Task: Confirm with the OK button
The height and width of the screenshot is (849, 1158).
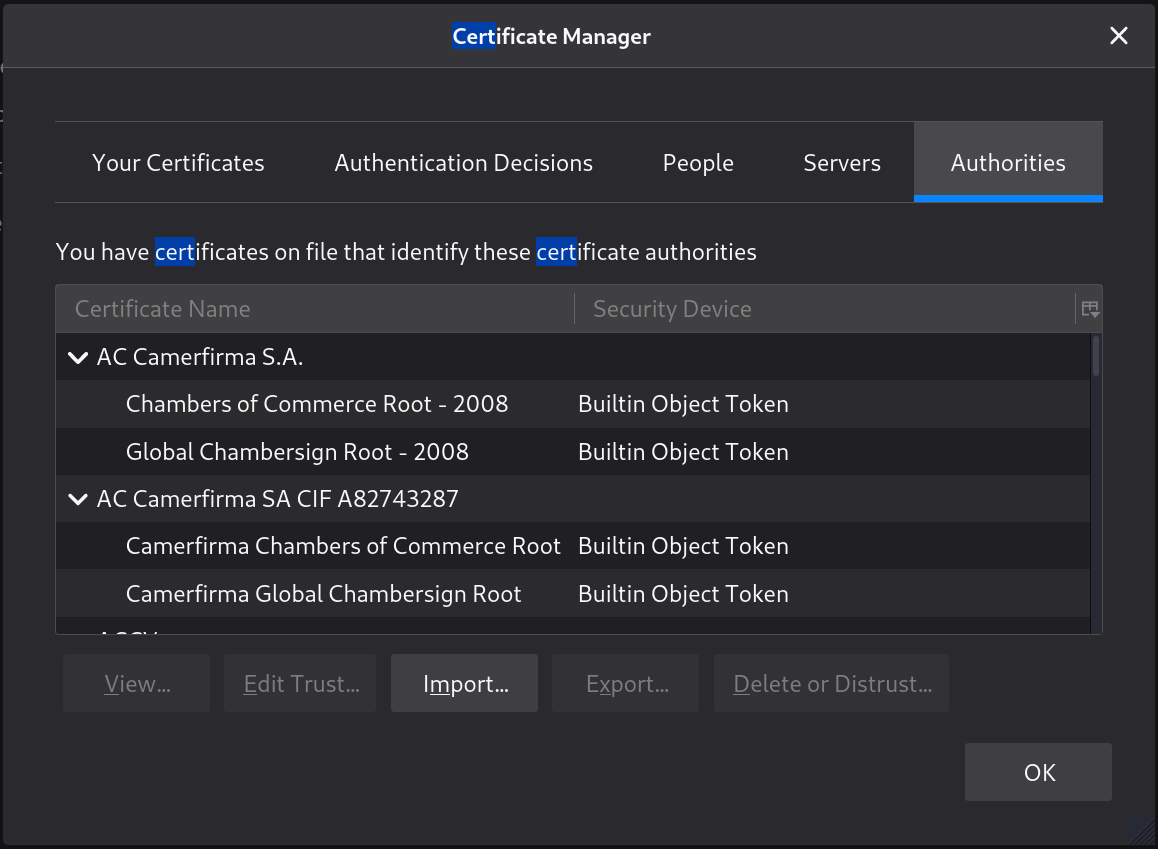Action: point(1038,772)
